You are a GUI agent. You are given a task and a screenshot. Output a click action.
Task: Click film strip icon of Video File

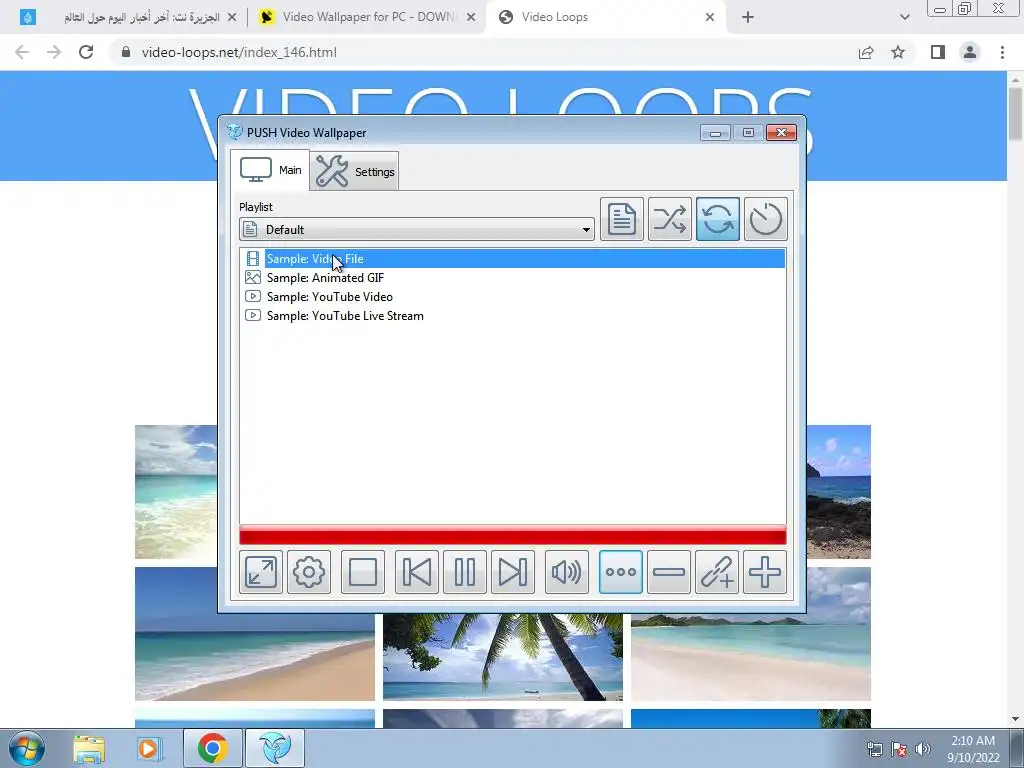253,259
